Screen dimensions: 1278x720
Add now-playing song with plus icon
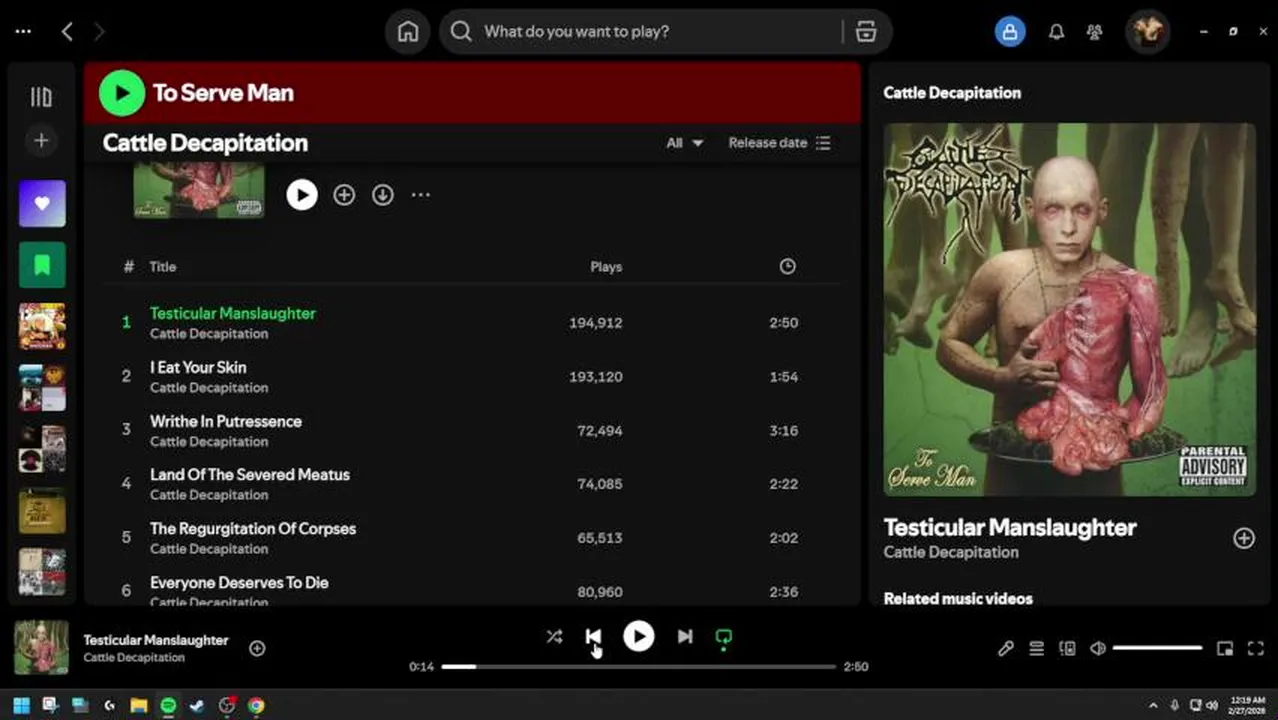click(x=257, y=648)
